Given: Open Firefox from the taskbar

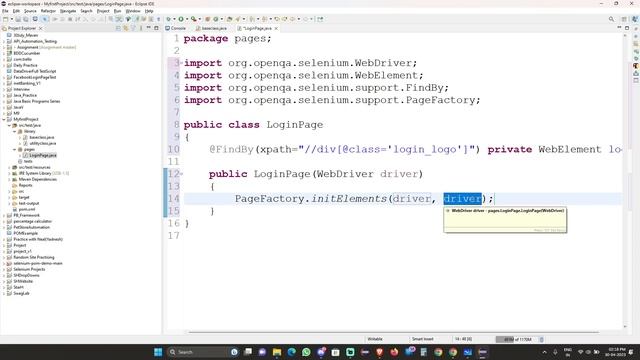Looking at the screenshot, I should [x=394, y=352].
